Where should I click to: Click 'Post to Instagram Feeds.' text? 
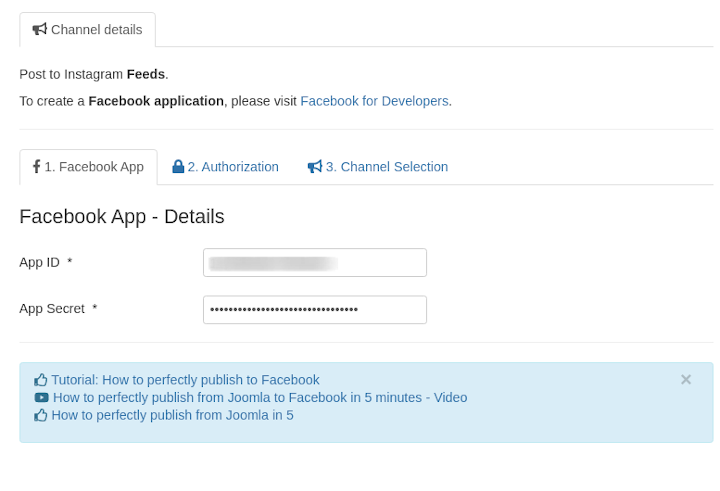coord(94,74)
